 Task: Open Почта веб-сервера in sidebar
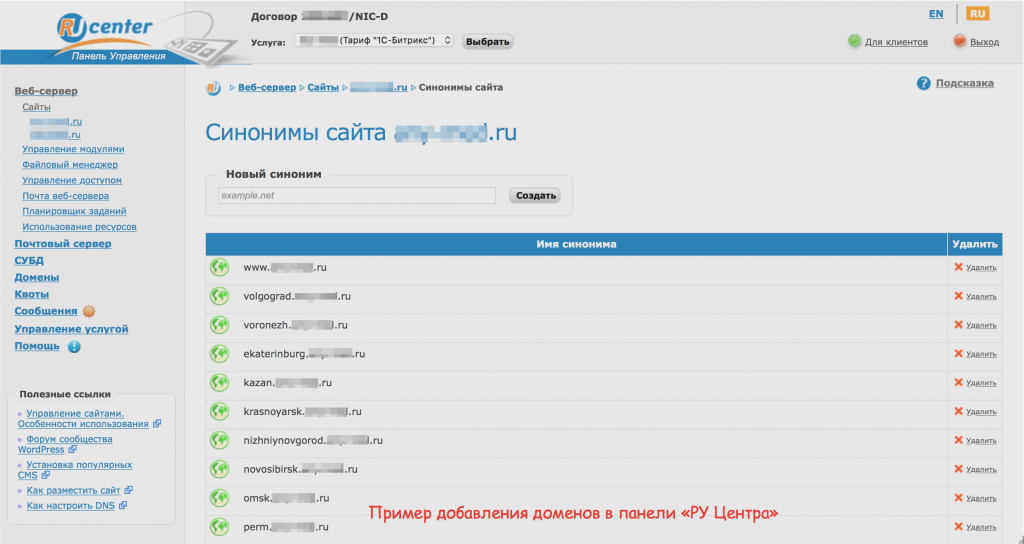click(x=65, y=196)
